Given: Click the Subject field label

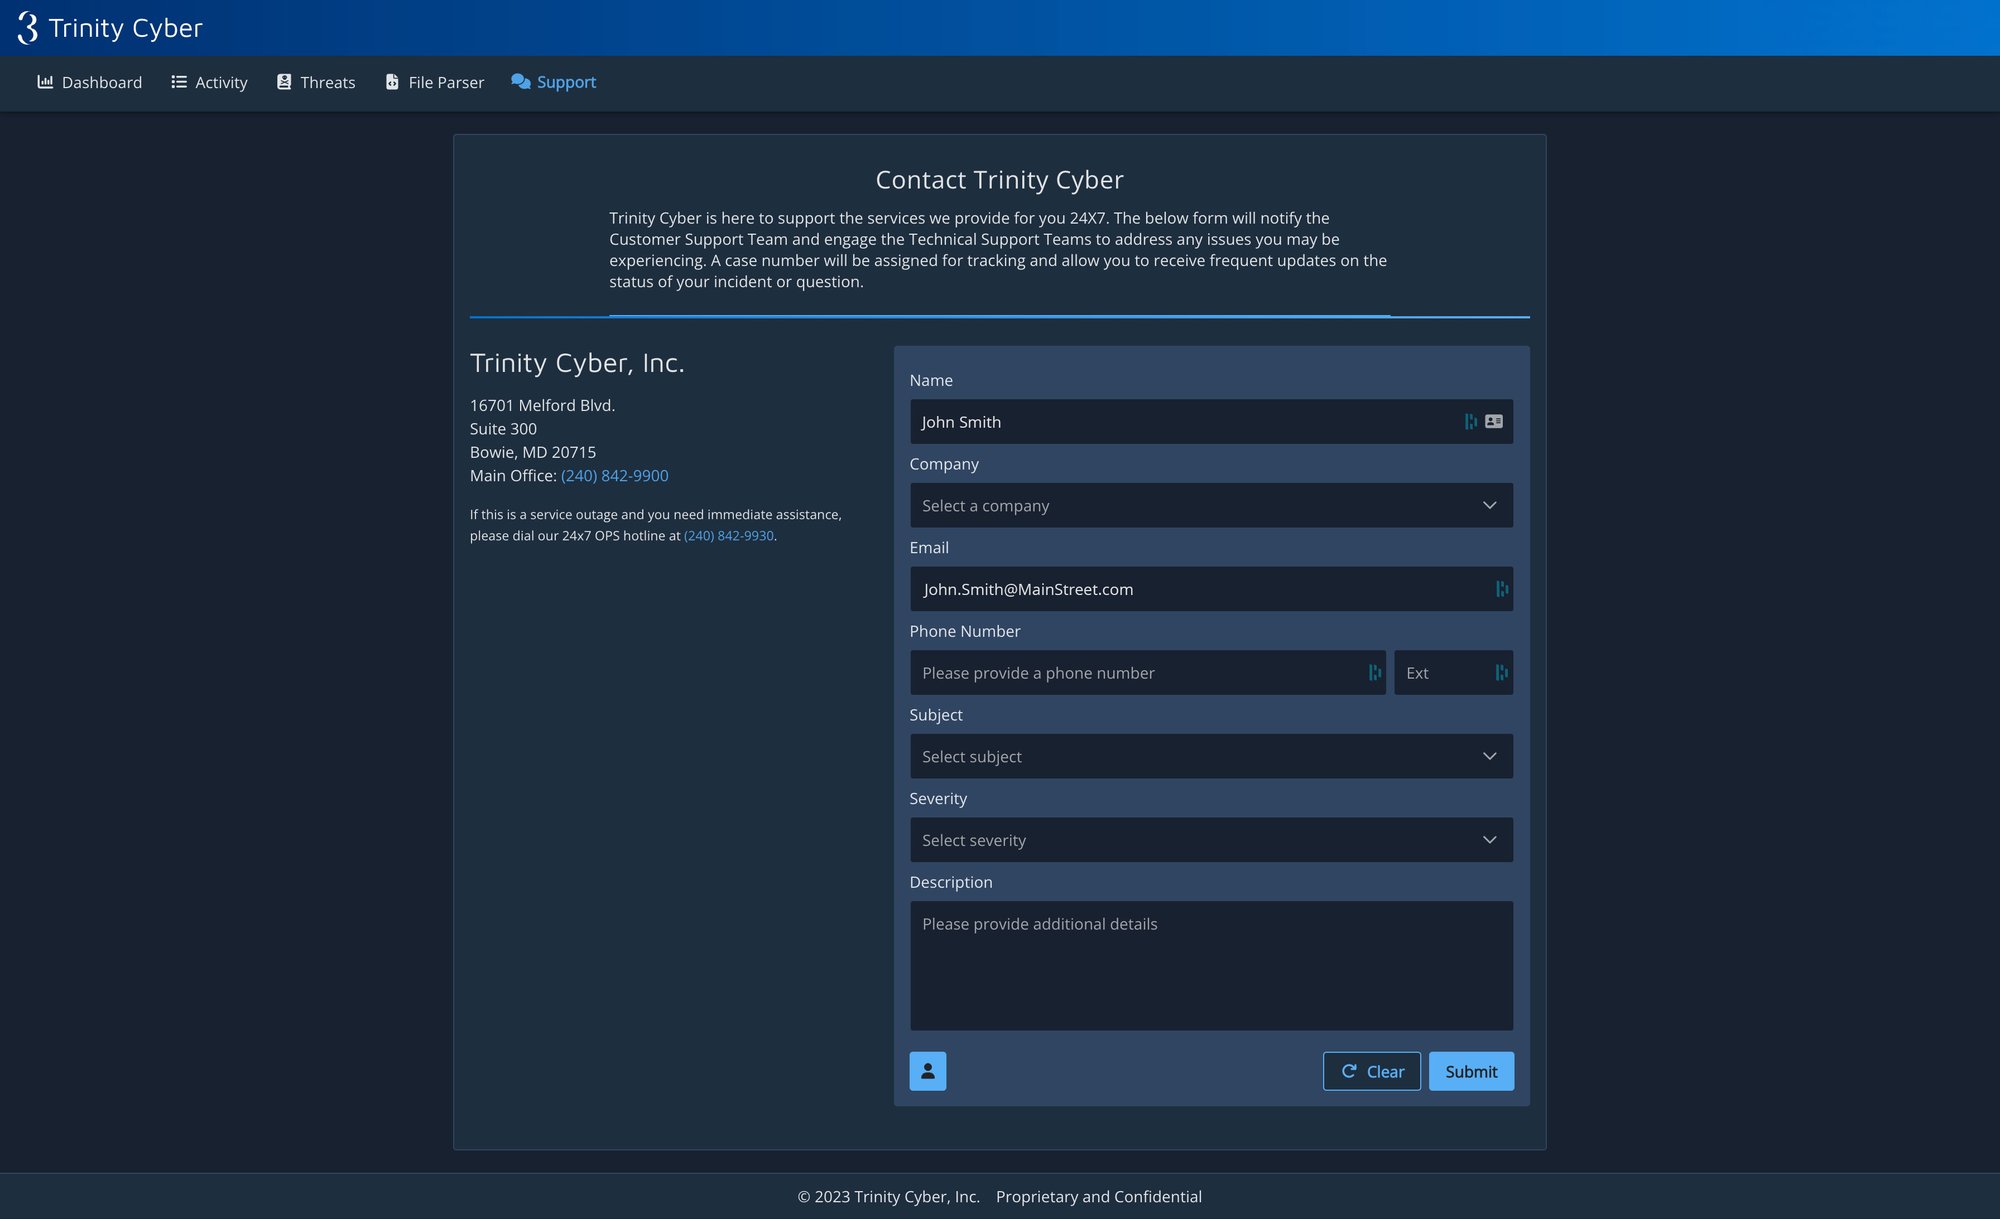Looking at the screenshot, I should (x=936, y=715).
